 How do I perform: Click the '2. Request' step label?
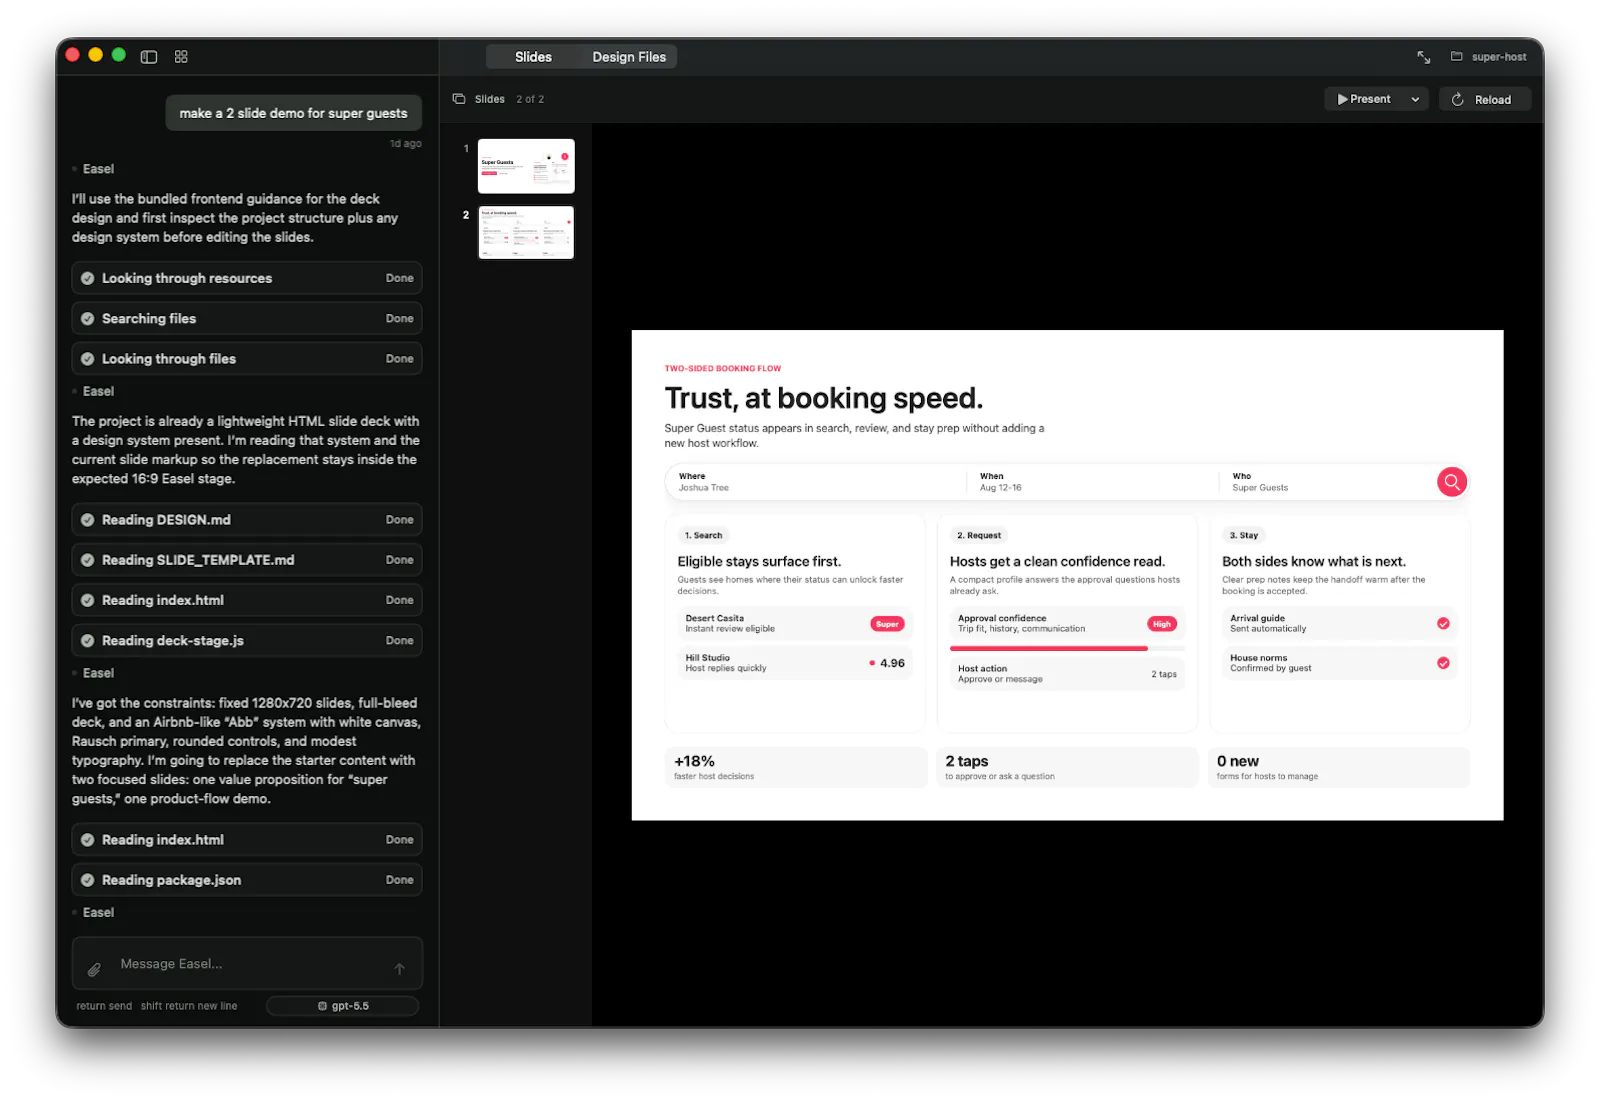(979, 535)
